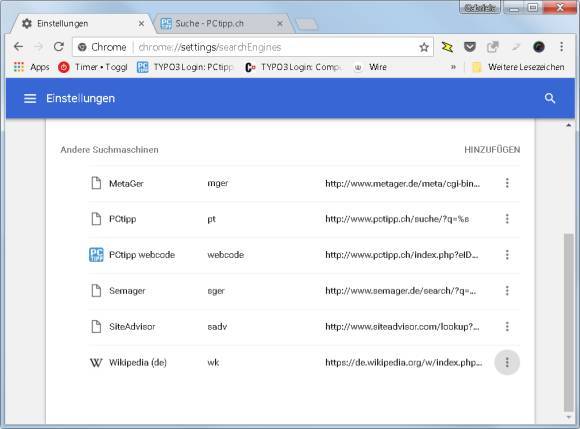Image resolution: width=580 pixels, height=429 pixels.
Task: Show hidden bookmarks via double chevron
Action: click(453, 67)
